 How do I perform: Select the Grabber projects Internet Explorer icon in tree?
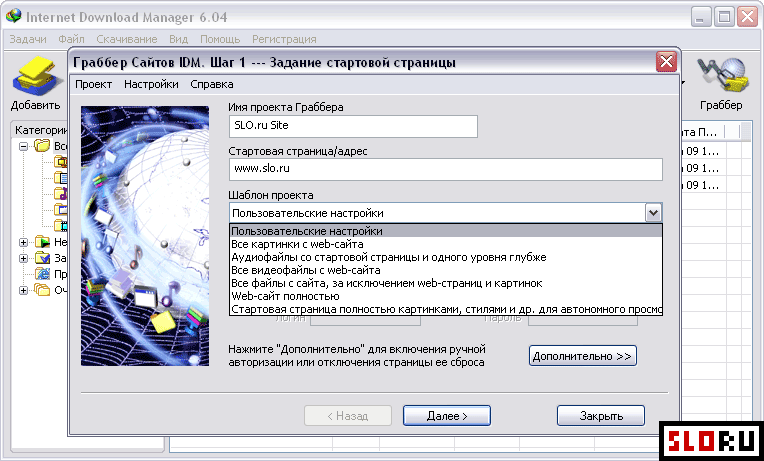(x=42, y=274)
